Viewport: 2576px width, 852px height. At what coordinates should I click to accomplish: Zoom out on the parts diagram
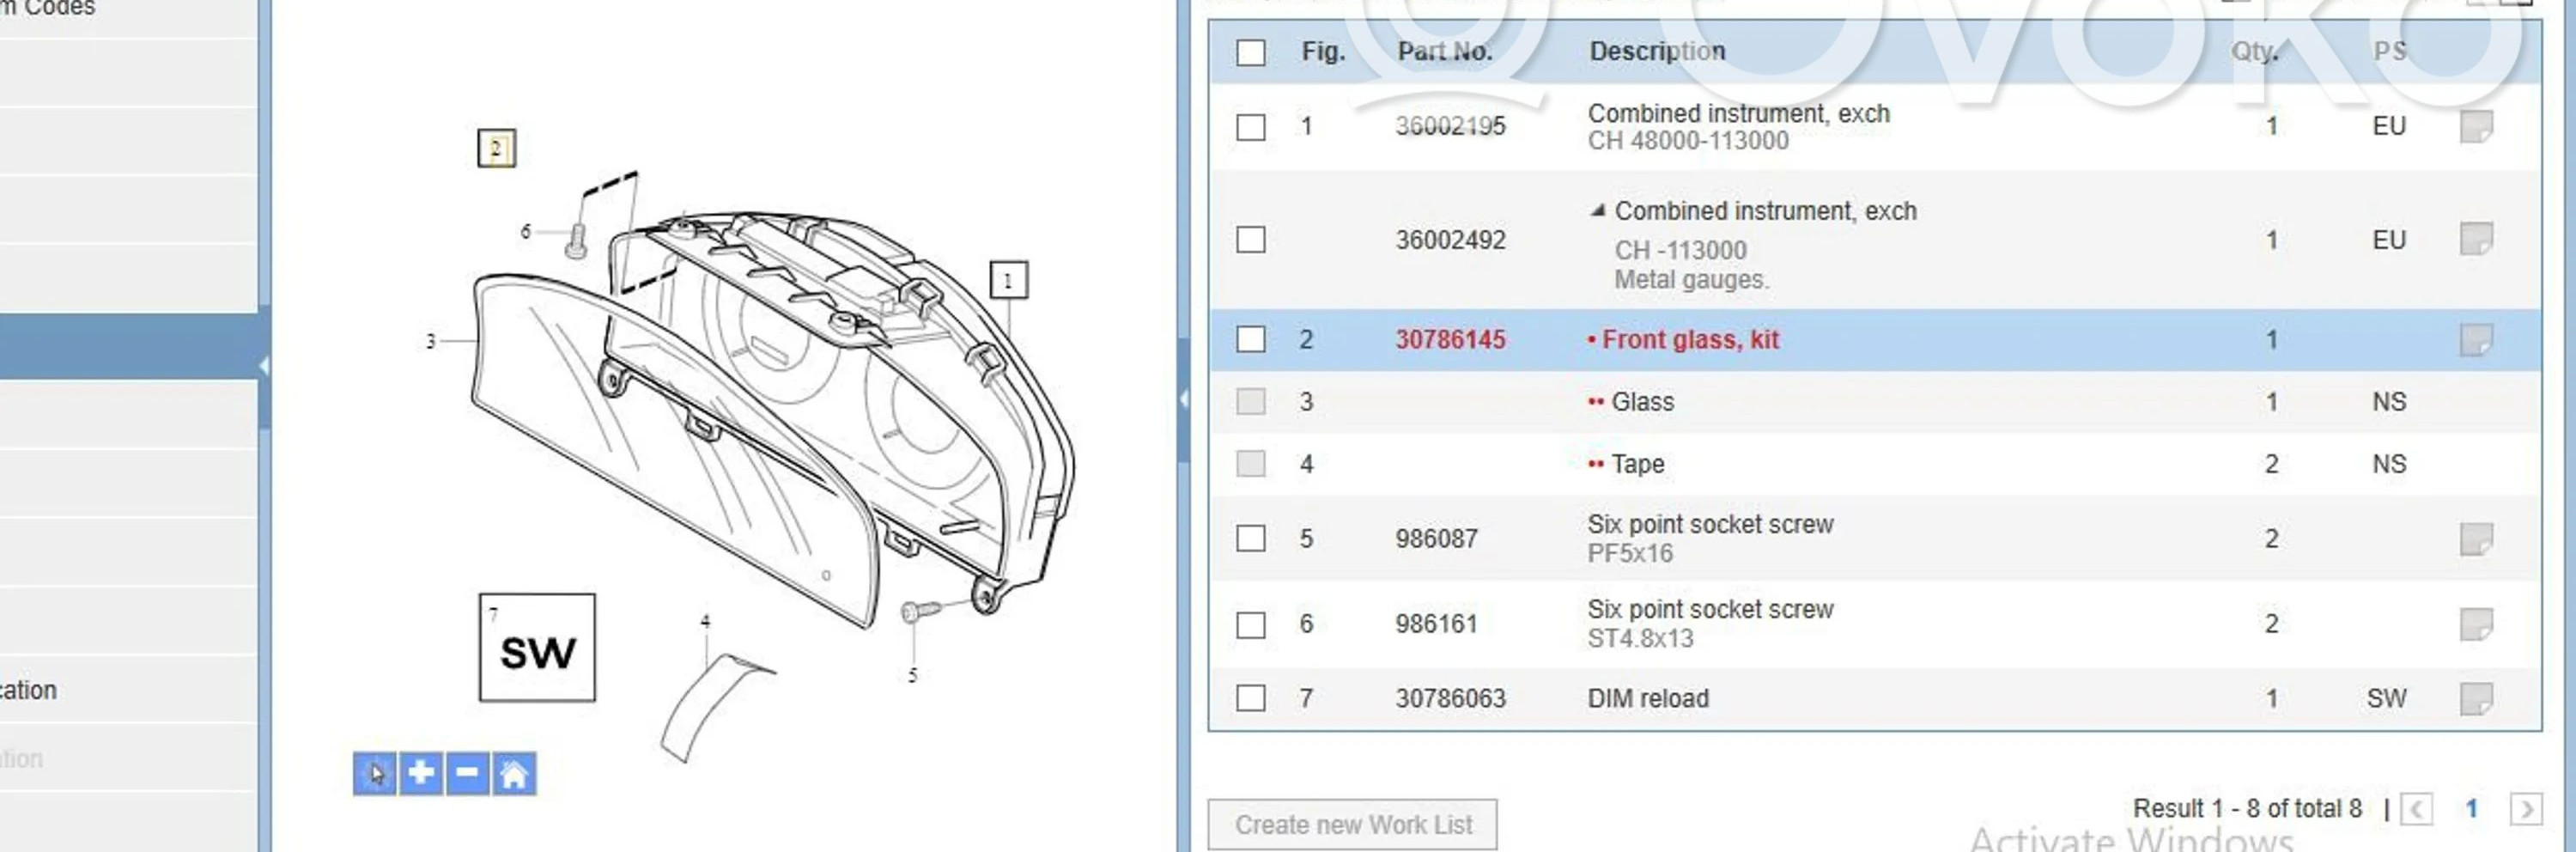pos(467,774)
